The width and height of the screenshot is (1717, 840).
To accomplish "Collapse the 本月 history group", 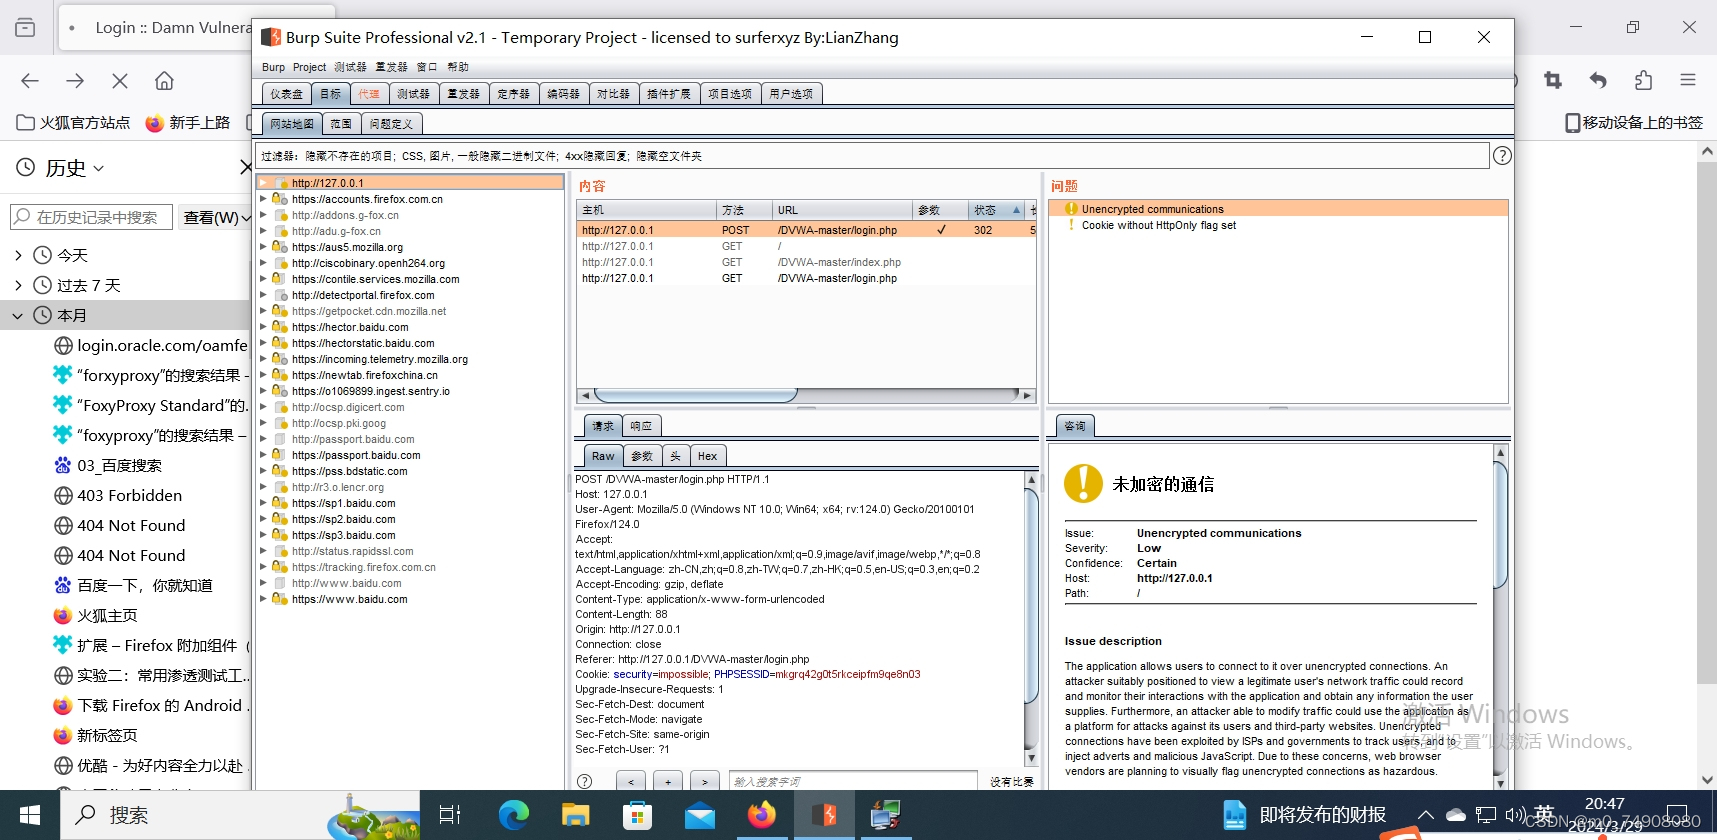I will point(18,315).
